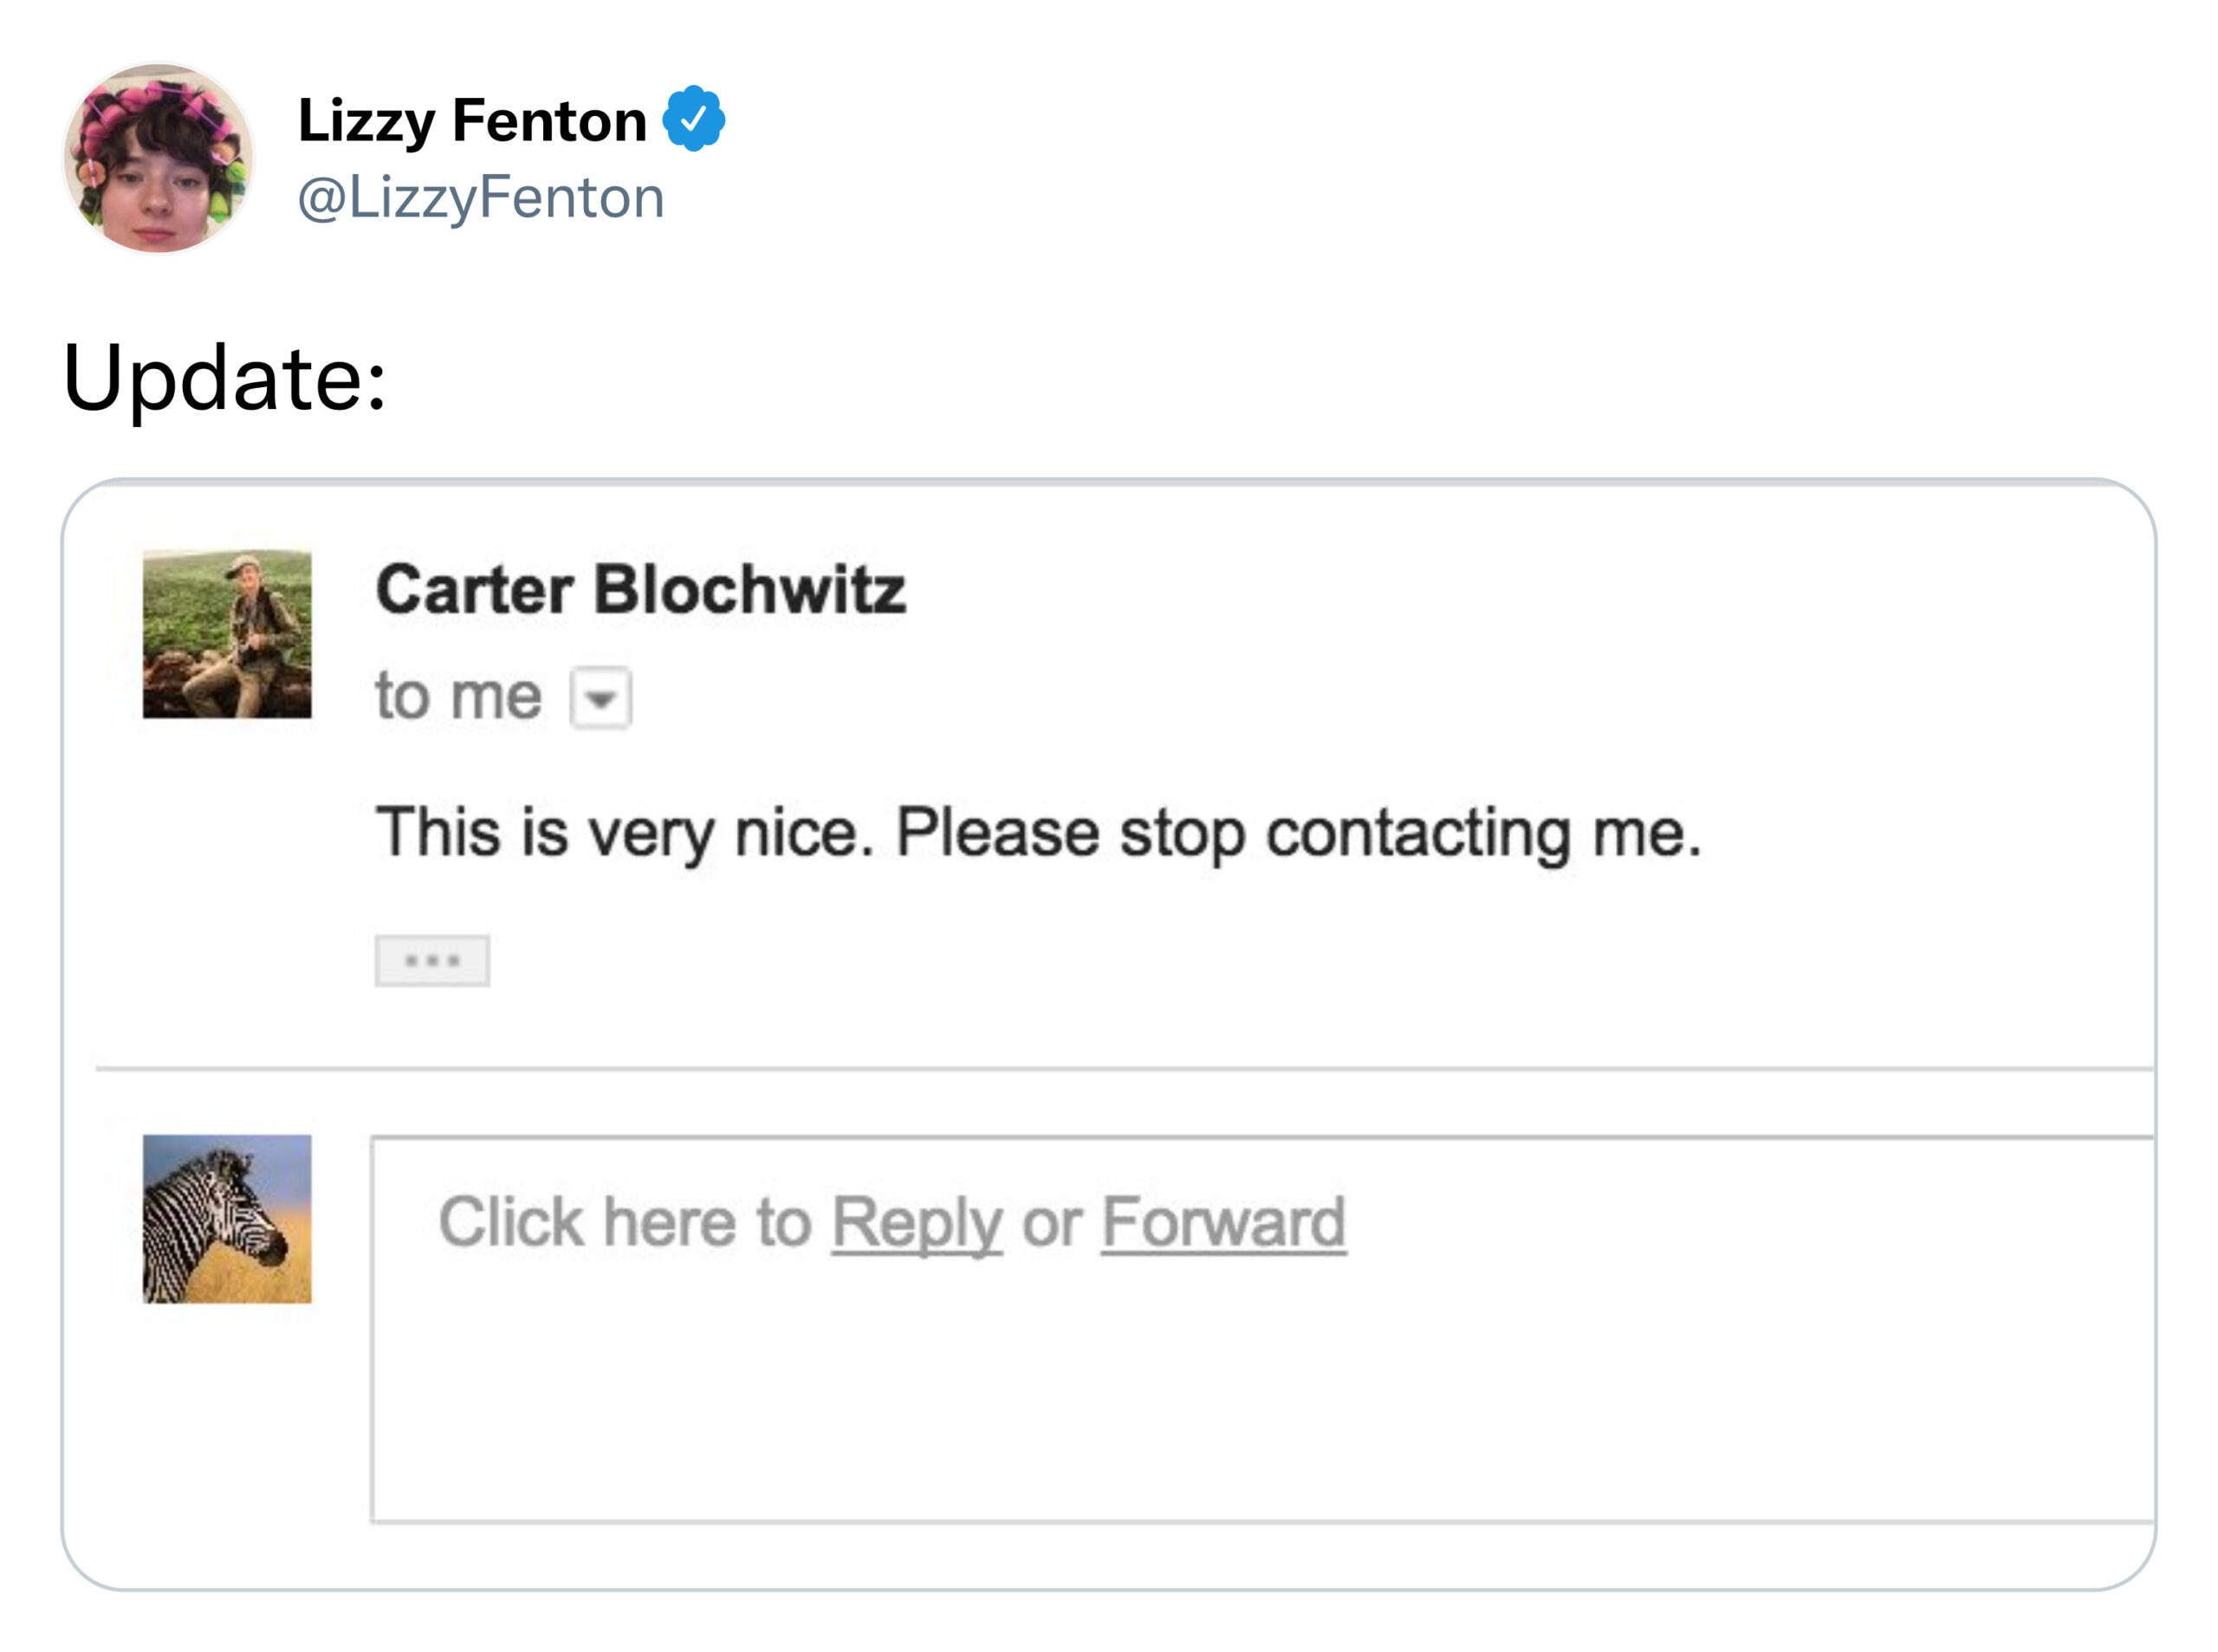Open the Lizzy Fenton display name
Screen dimensions: 2218x1652
click(472, 121)
